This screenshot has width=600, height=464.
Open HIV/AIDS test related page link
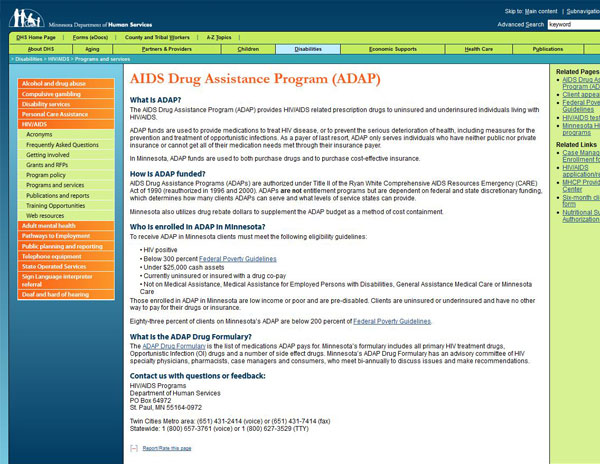point(581,117)
